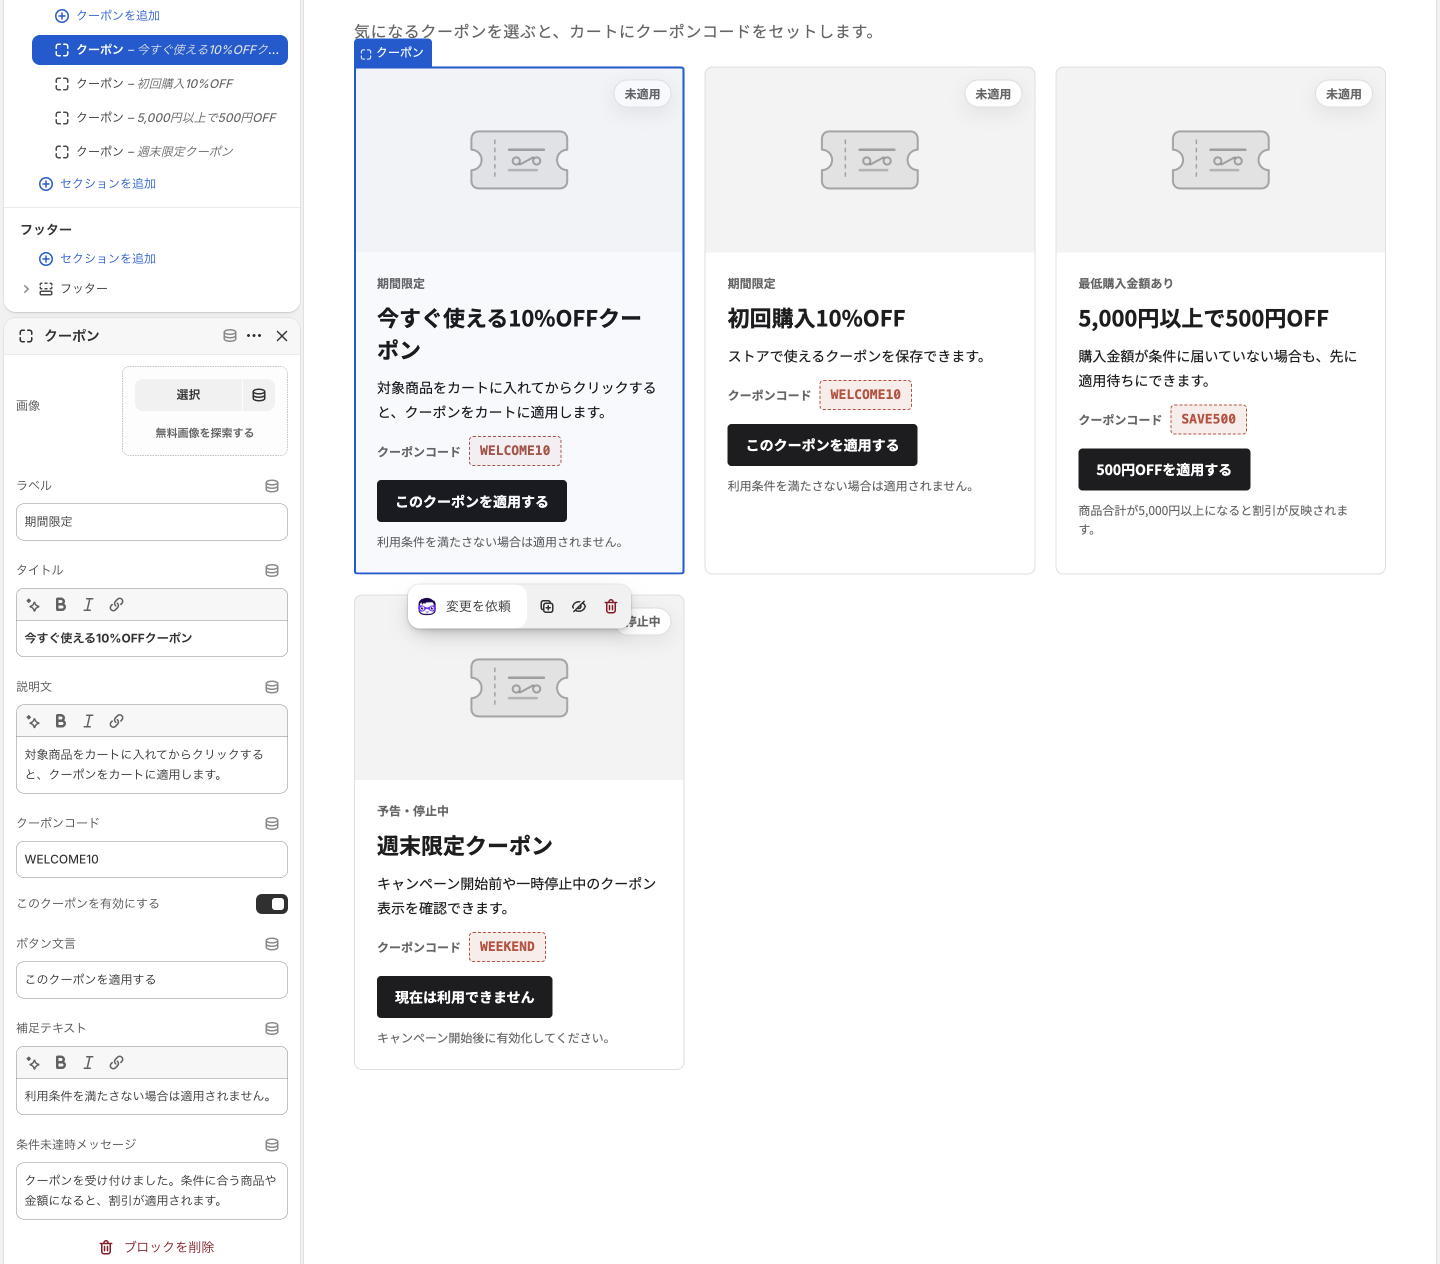Click the クーポンを追加 link
1440x1264 pixels.
pos(108,16)
